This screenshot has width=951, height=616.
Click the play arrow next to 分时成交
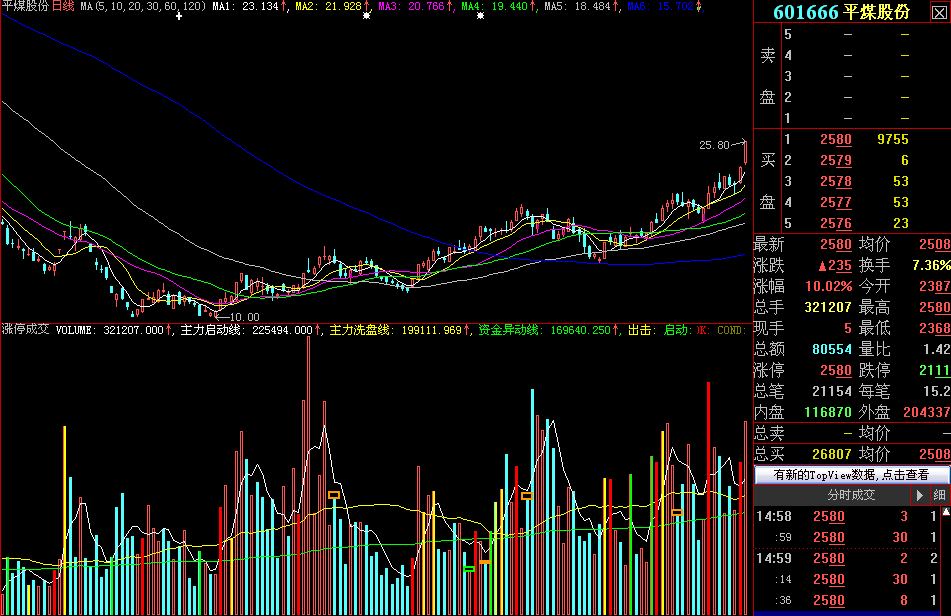coord(919,495)
